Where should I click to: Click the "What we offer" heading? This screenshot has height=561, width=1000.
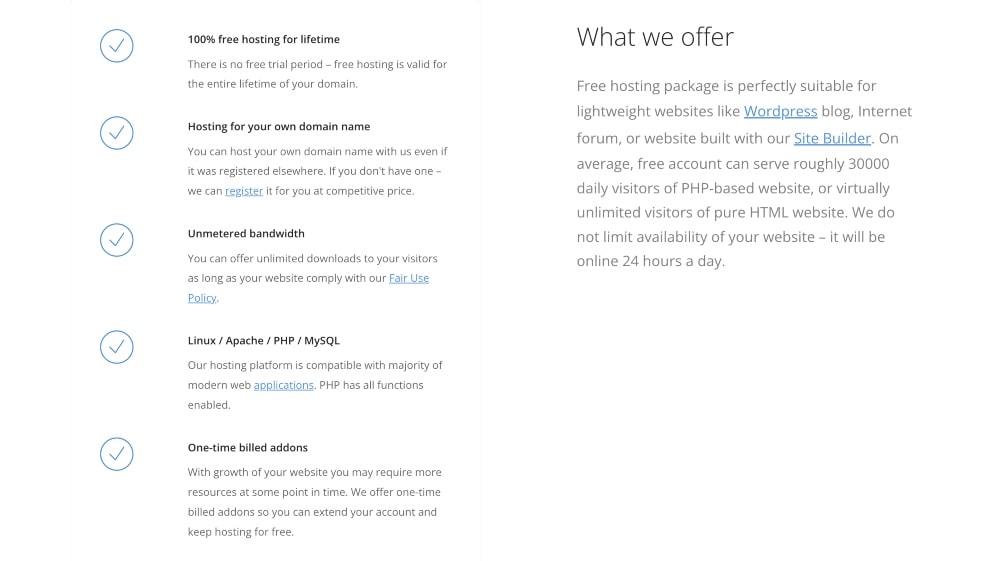click(x=655, y=37)
